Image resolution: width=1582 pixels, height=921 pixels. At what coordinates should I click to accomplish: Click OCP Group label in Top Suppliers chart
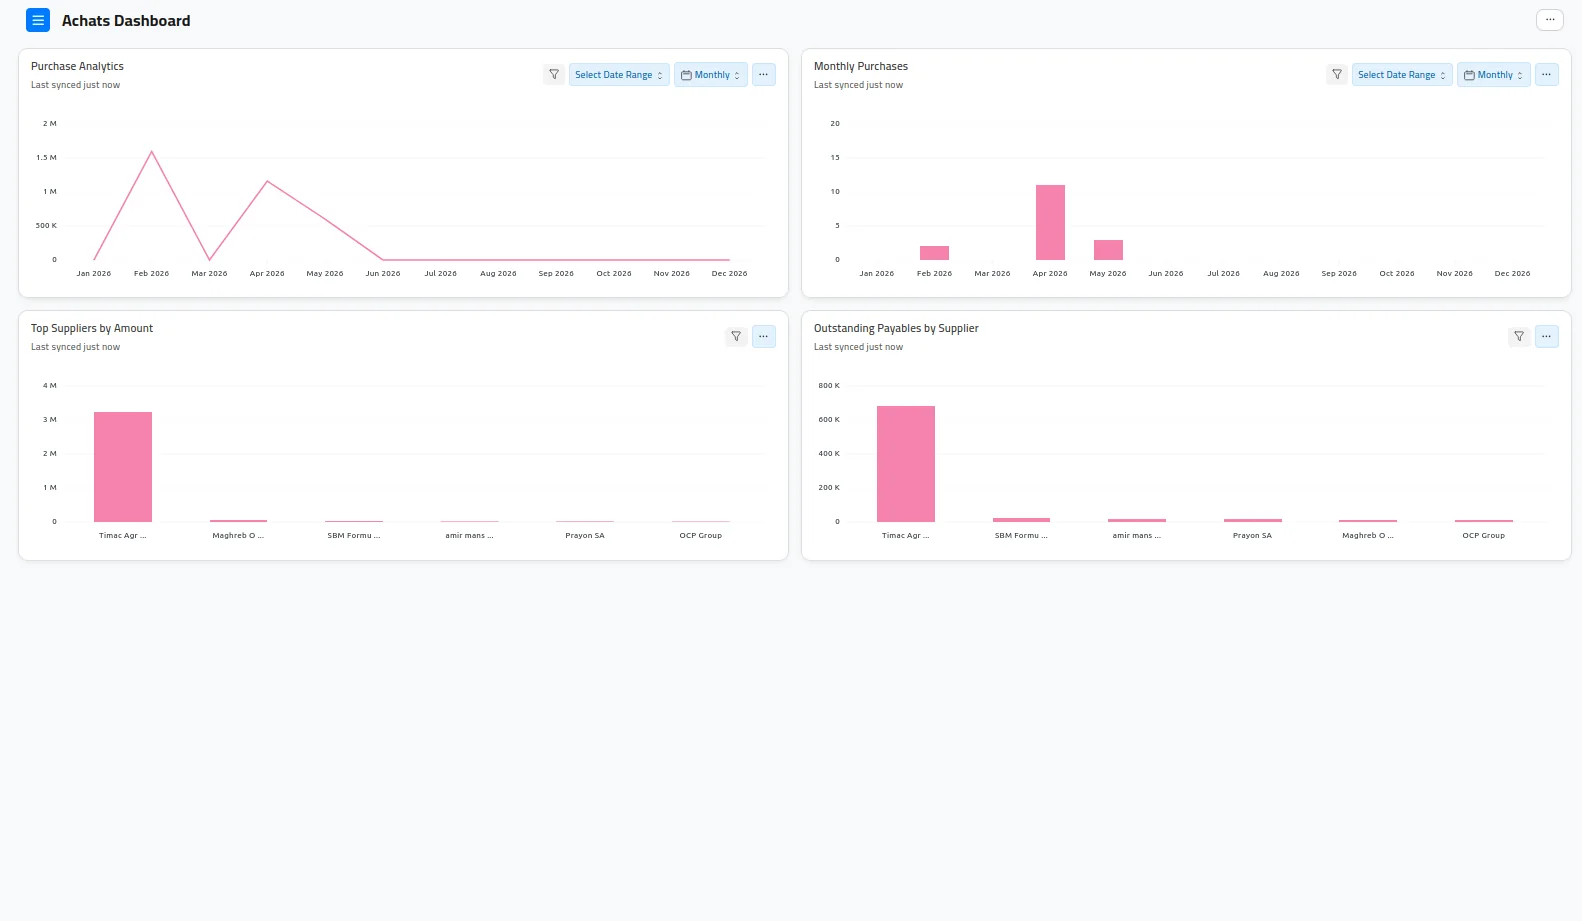pos(701,536)
